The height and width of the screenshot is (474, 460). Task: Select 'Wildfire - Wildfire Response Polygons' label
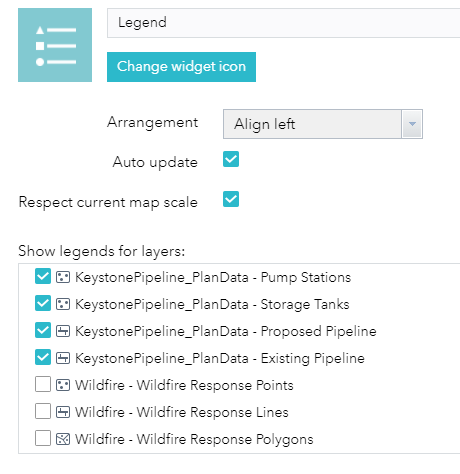click(194, 440)
